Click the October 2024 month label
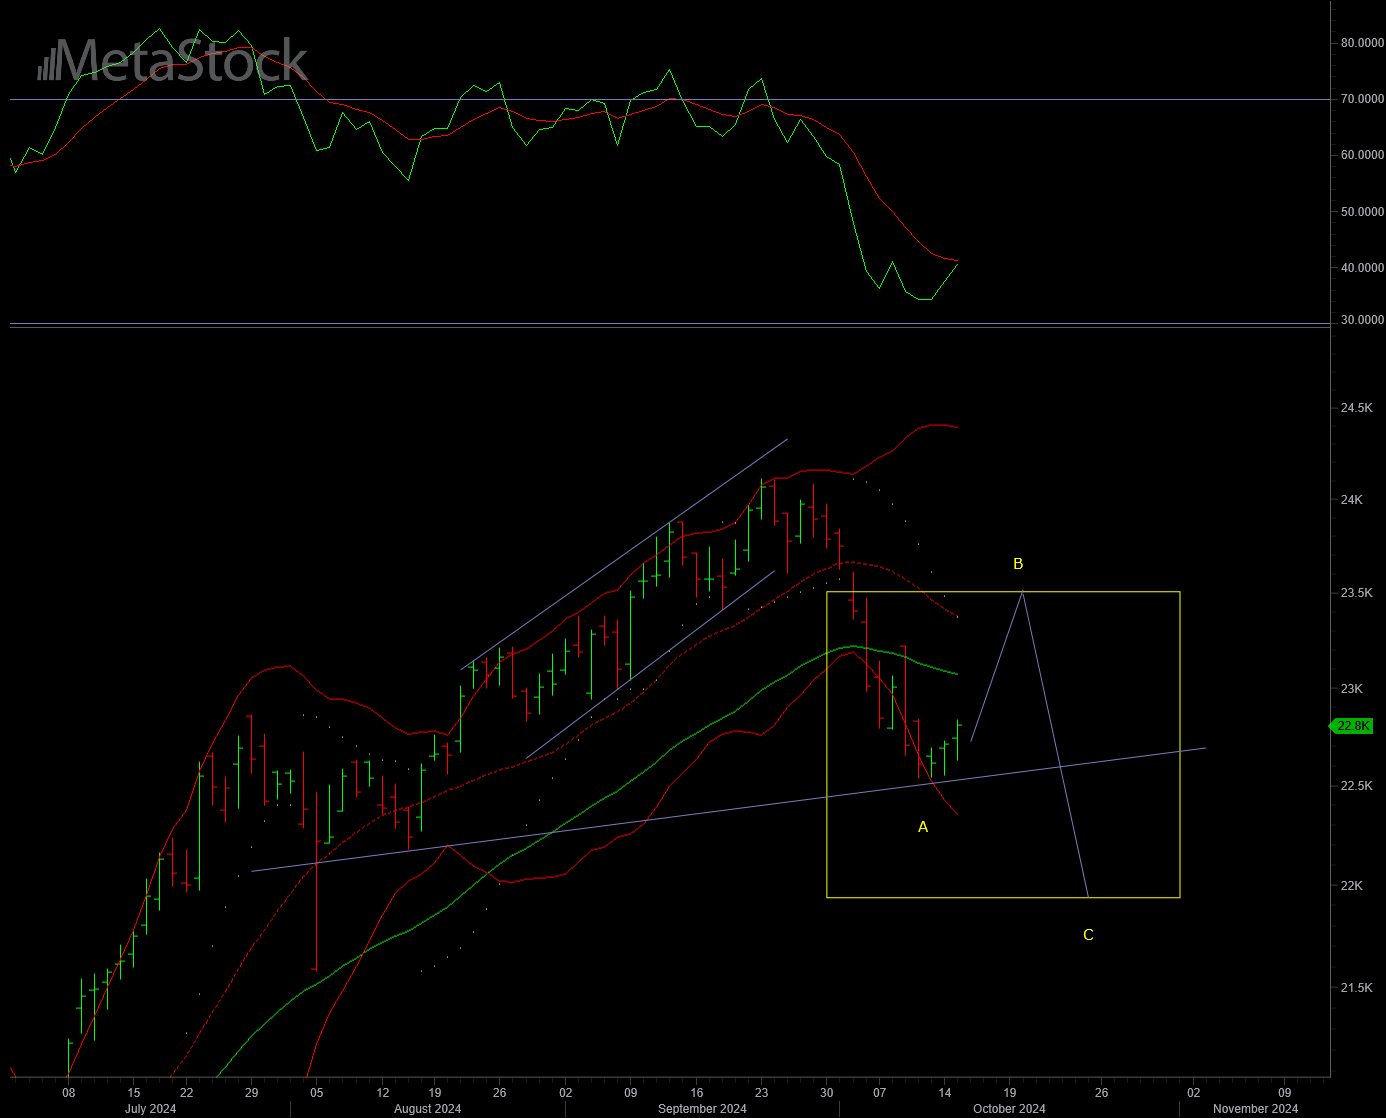Screen dimensions: 1386x1118 (1009, 1109)
